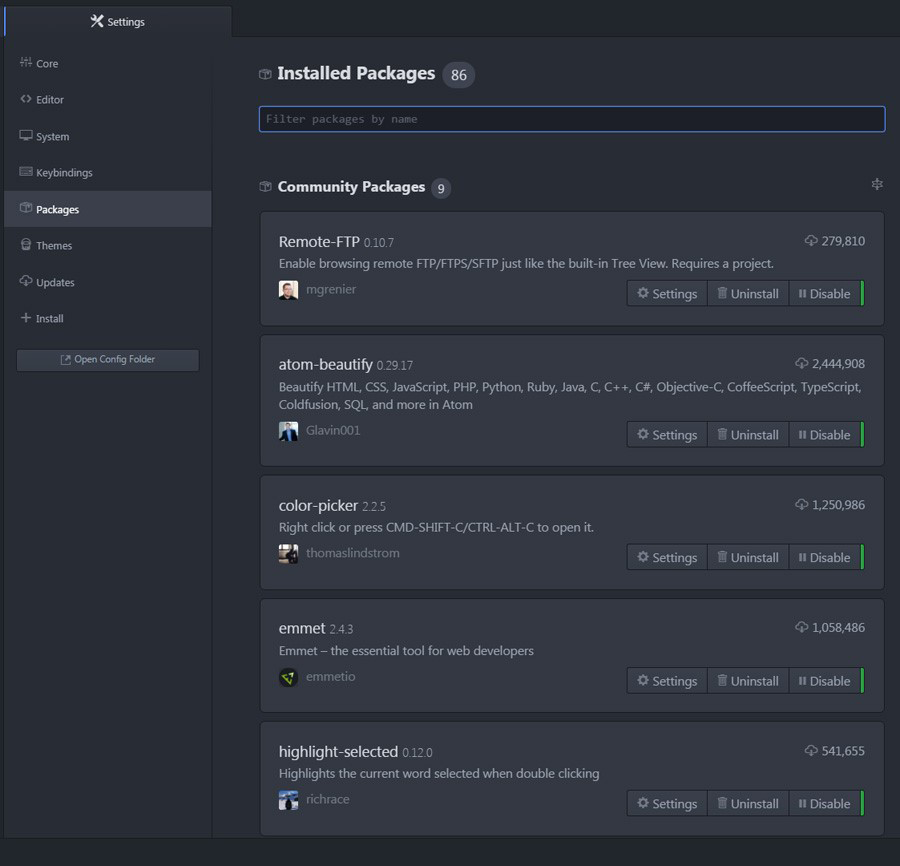Click atom-beautify download count 2,444,908
This screenshot has width=900, height=866.
click(x=831, y=364)
